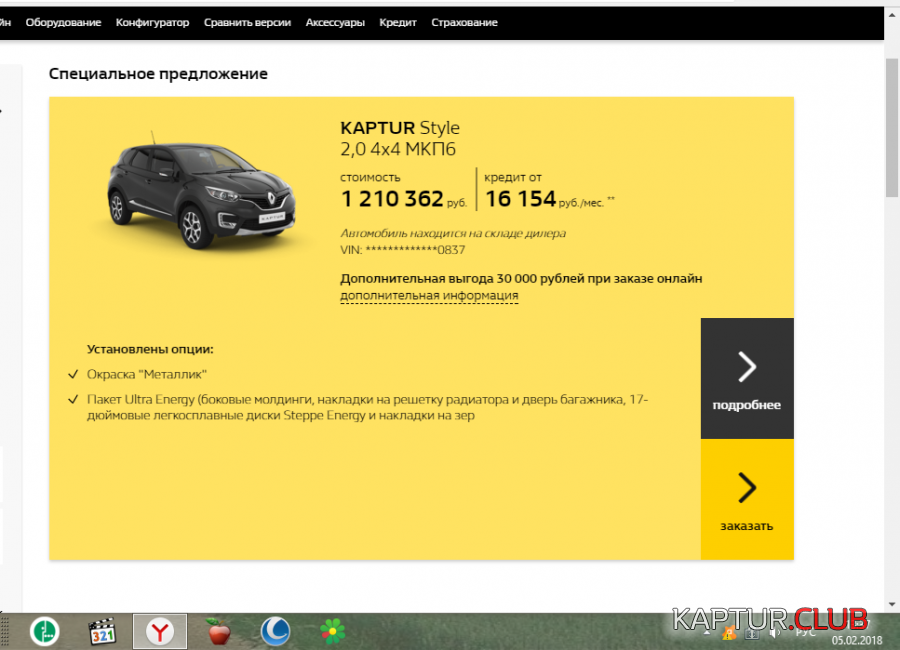Open the red apple taskbar icon
Viewport: 900px width, 650px height.
pyautogui.click(x=218, y=632)
